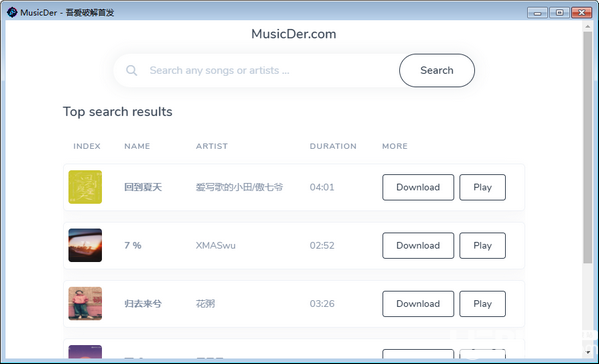This screenshot has width=599, height=364.
Task: Click the vertical scrollbar thumb
Action: click(588, 147)
